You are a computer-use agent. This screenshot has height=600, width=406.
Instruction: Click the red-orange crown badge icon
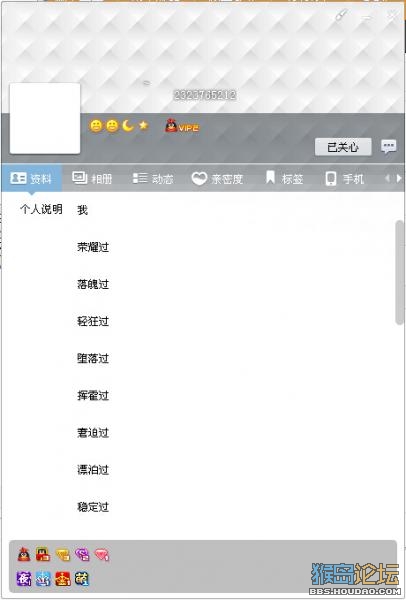click(x=63, y=579)
